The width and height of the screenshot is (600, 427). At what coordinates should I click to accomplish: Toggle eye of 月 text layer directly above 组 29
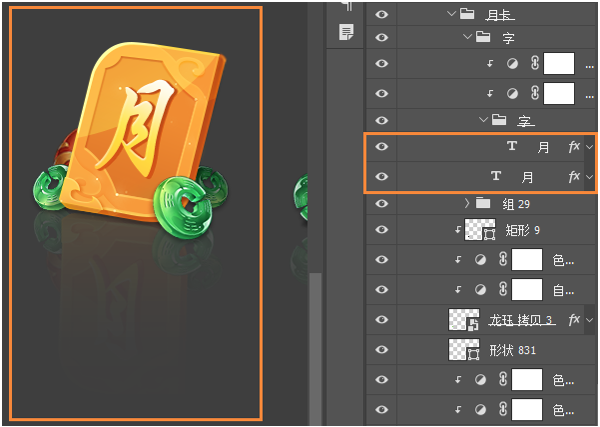[x=382, y=176]
